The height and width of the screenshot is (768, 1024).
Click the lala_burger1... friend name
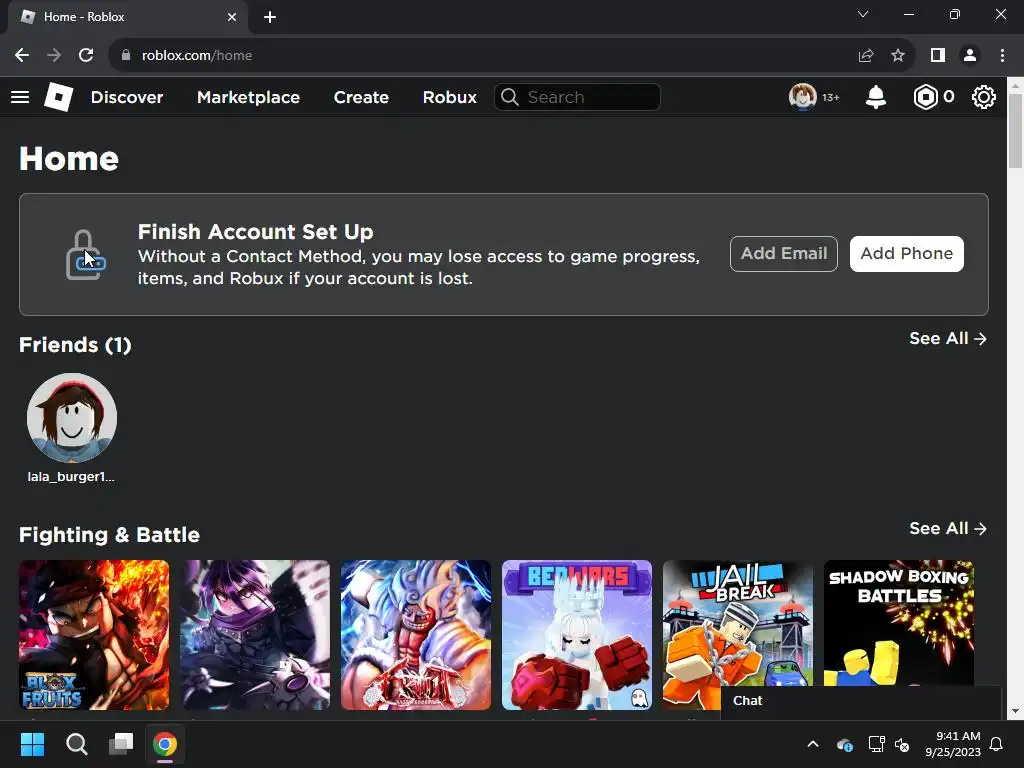tap(71, 477)
